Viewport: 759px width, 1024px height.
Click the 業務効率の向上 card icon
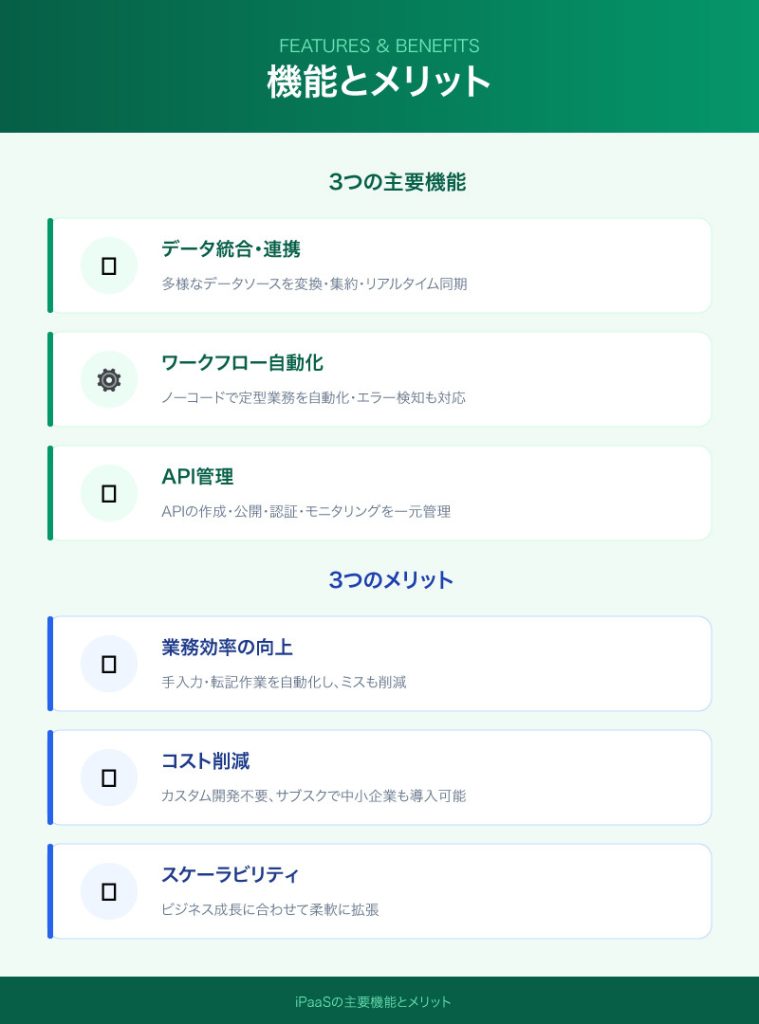point(109,664)
